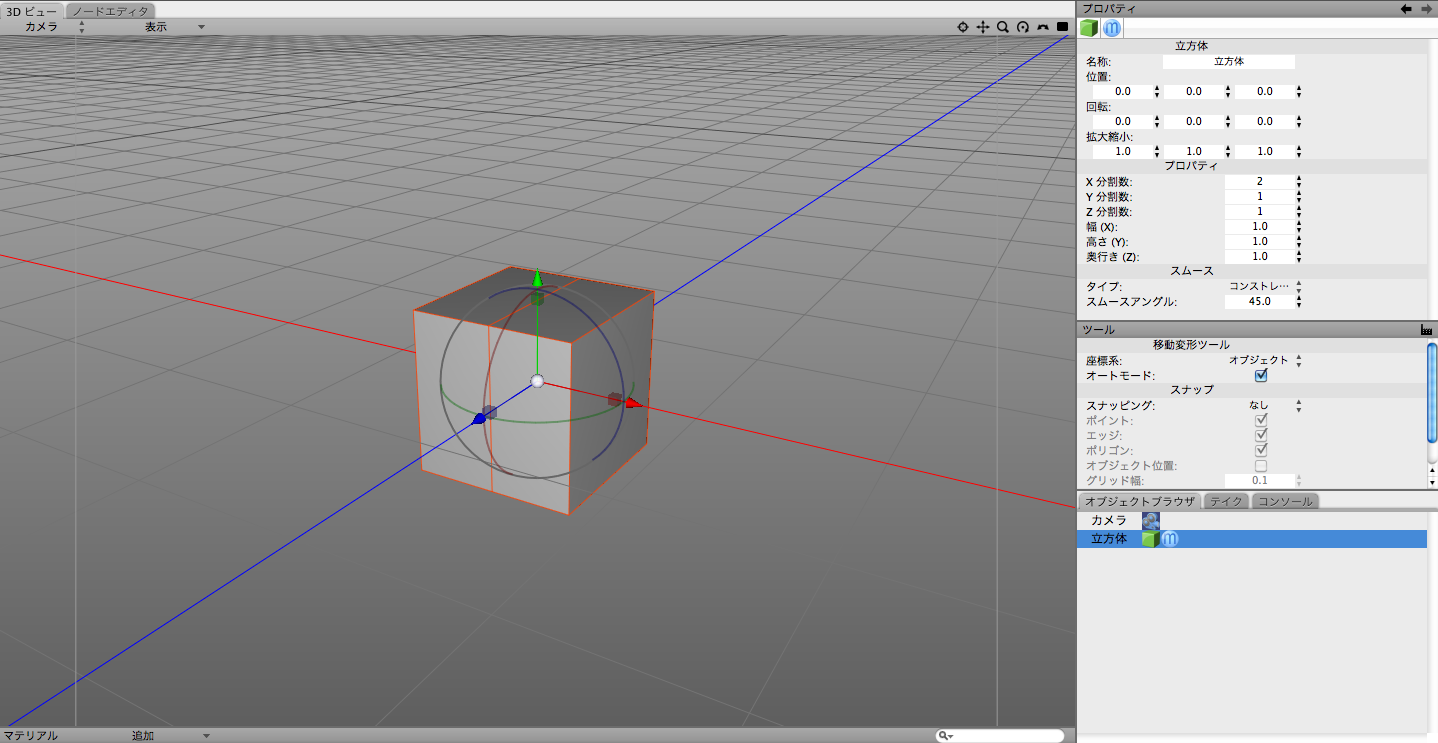Open the スナッピング なし dropdown
This screenshot has width=1438, height=743.
pos(1264,405)
